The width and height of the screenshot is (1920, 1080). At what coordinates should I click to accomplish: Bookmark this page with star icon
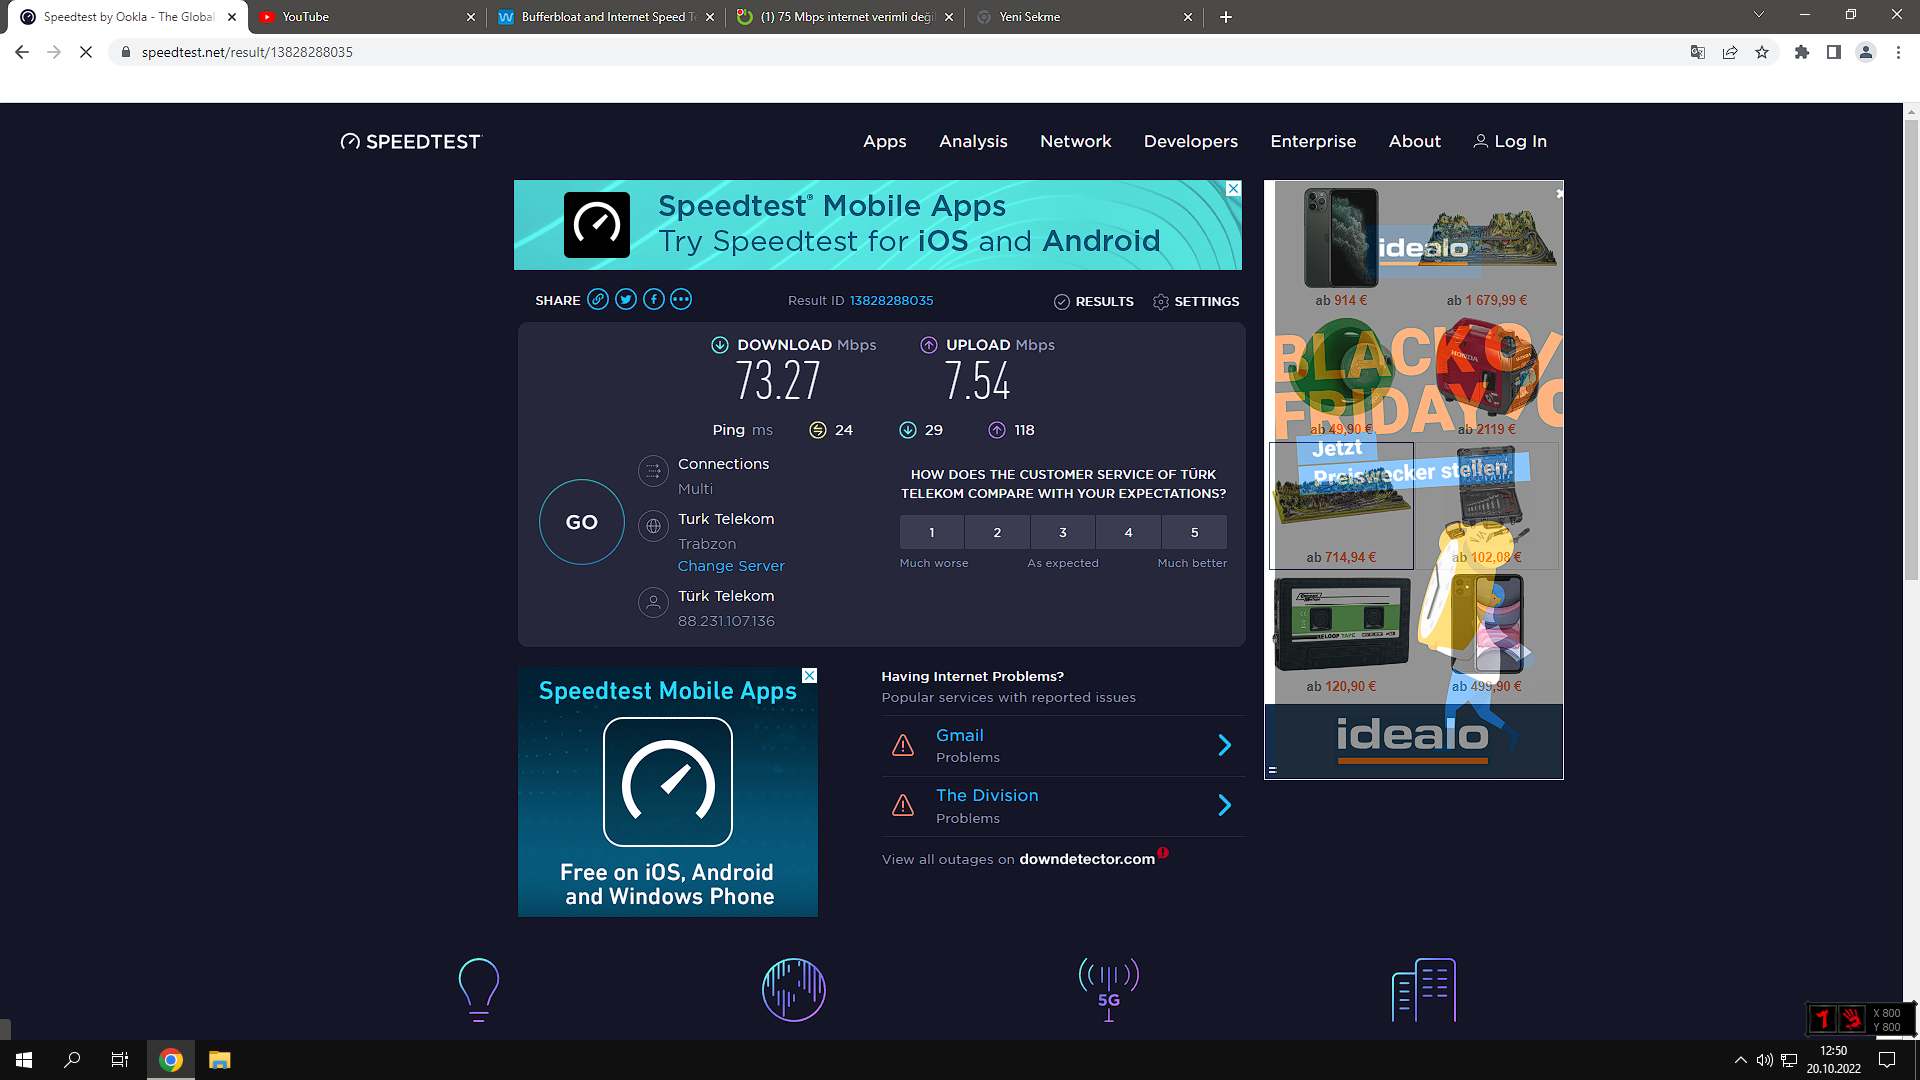click(1762, 52)
